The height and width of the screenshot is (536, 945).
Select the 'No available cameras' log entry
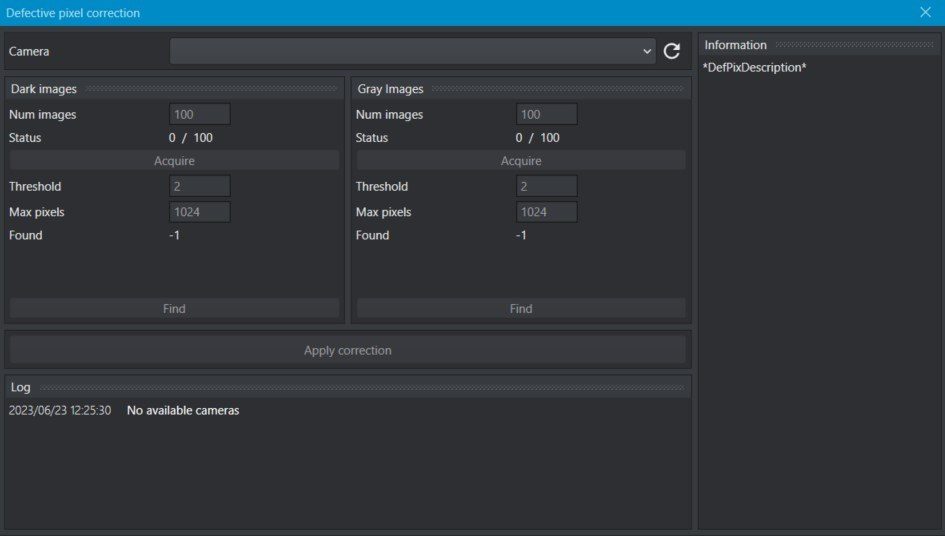[x=183, y=411]
